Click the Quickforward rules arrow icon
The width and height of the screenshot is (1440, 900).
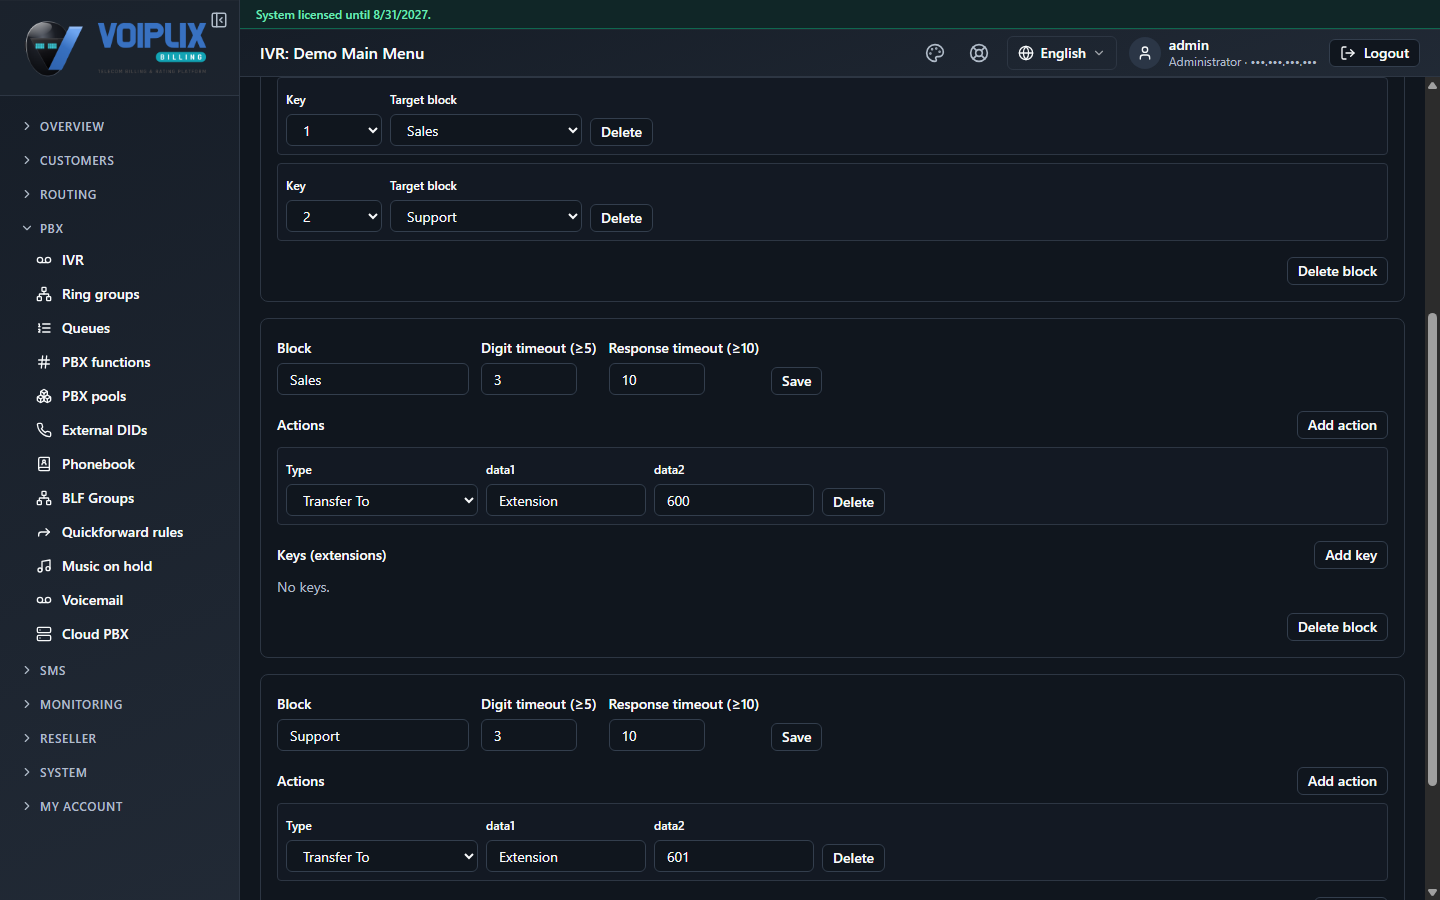click(44, 532)
